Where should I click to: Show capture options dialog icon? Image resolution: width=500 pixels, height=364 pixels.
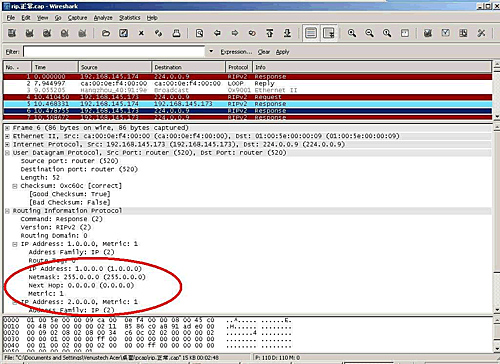[x=30, y=33]
